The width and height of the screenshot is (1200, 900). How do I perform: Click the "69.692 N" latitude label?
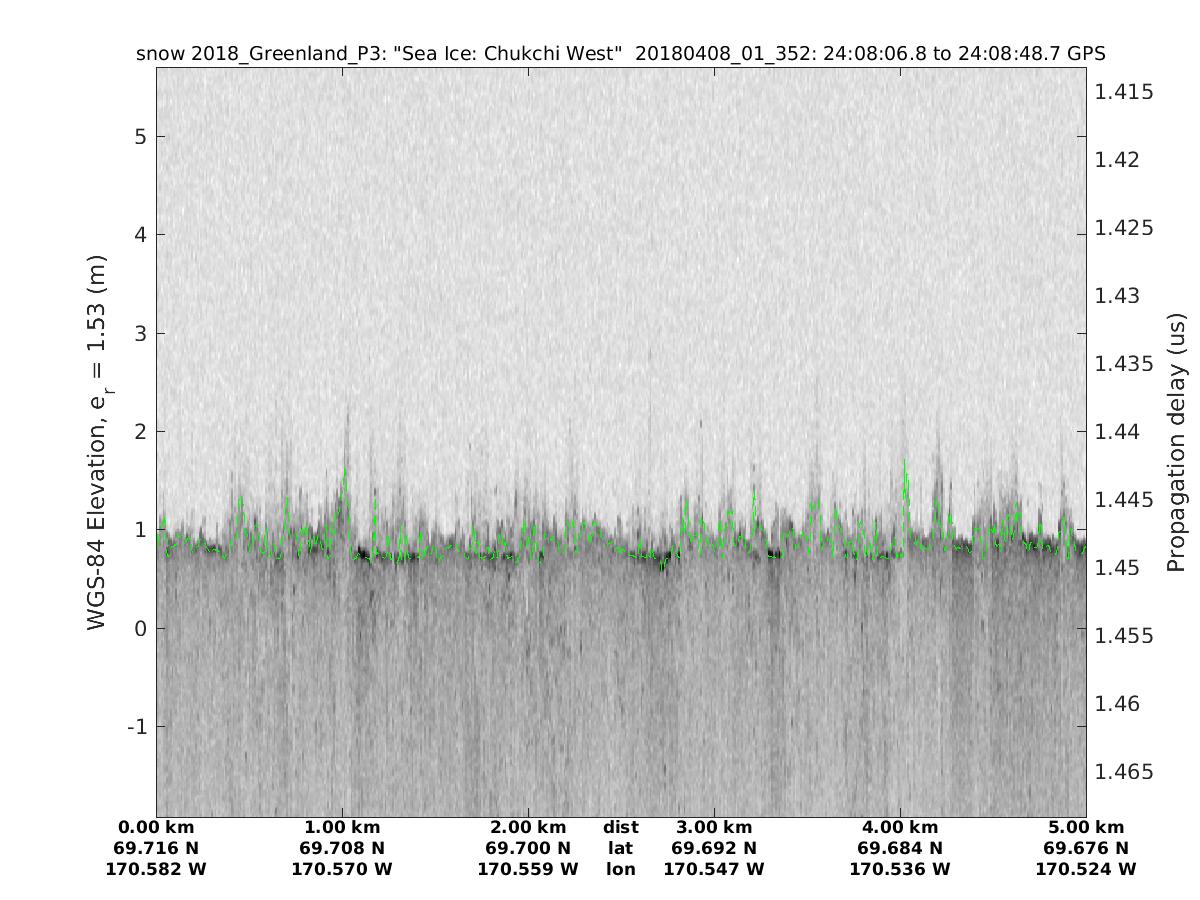tap(714, 848)
